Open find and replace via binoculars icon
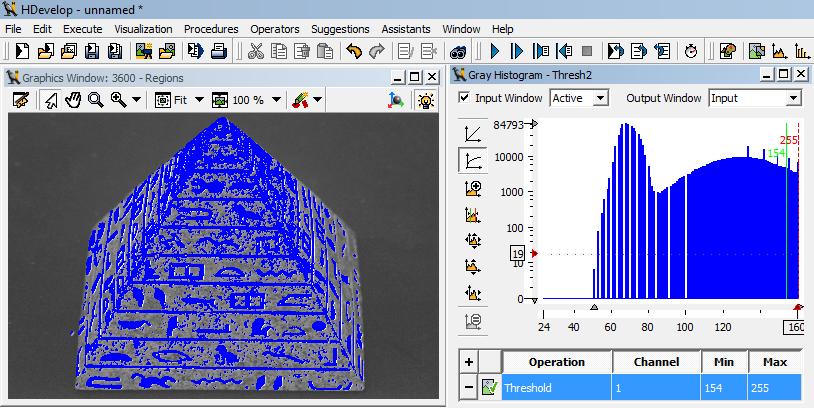 pos(458,51)
